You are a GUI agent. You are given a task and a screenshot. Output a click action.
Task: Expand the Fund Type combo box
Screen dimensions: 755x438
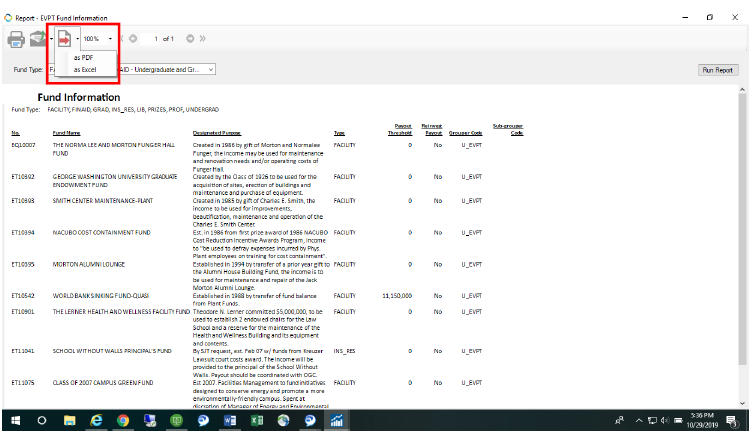point(210,70)
